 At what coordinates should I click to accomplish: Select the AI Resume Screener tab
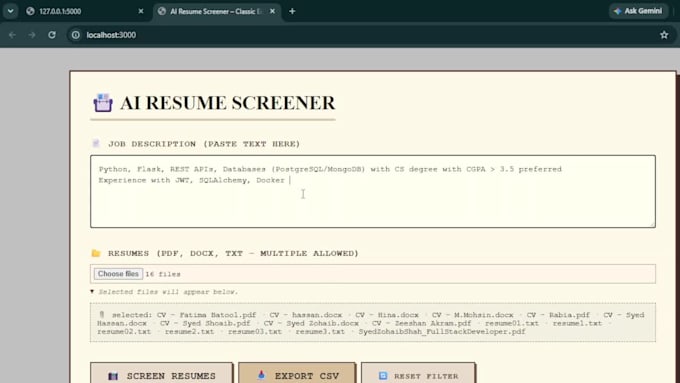(217, 11)
